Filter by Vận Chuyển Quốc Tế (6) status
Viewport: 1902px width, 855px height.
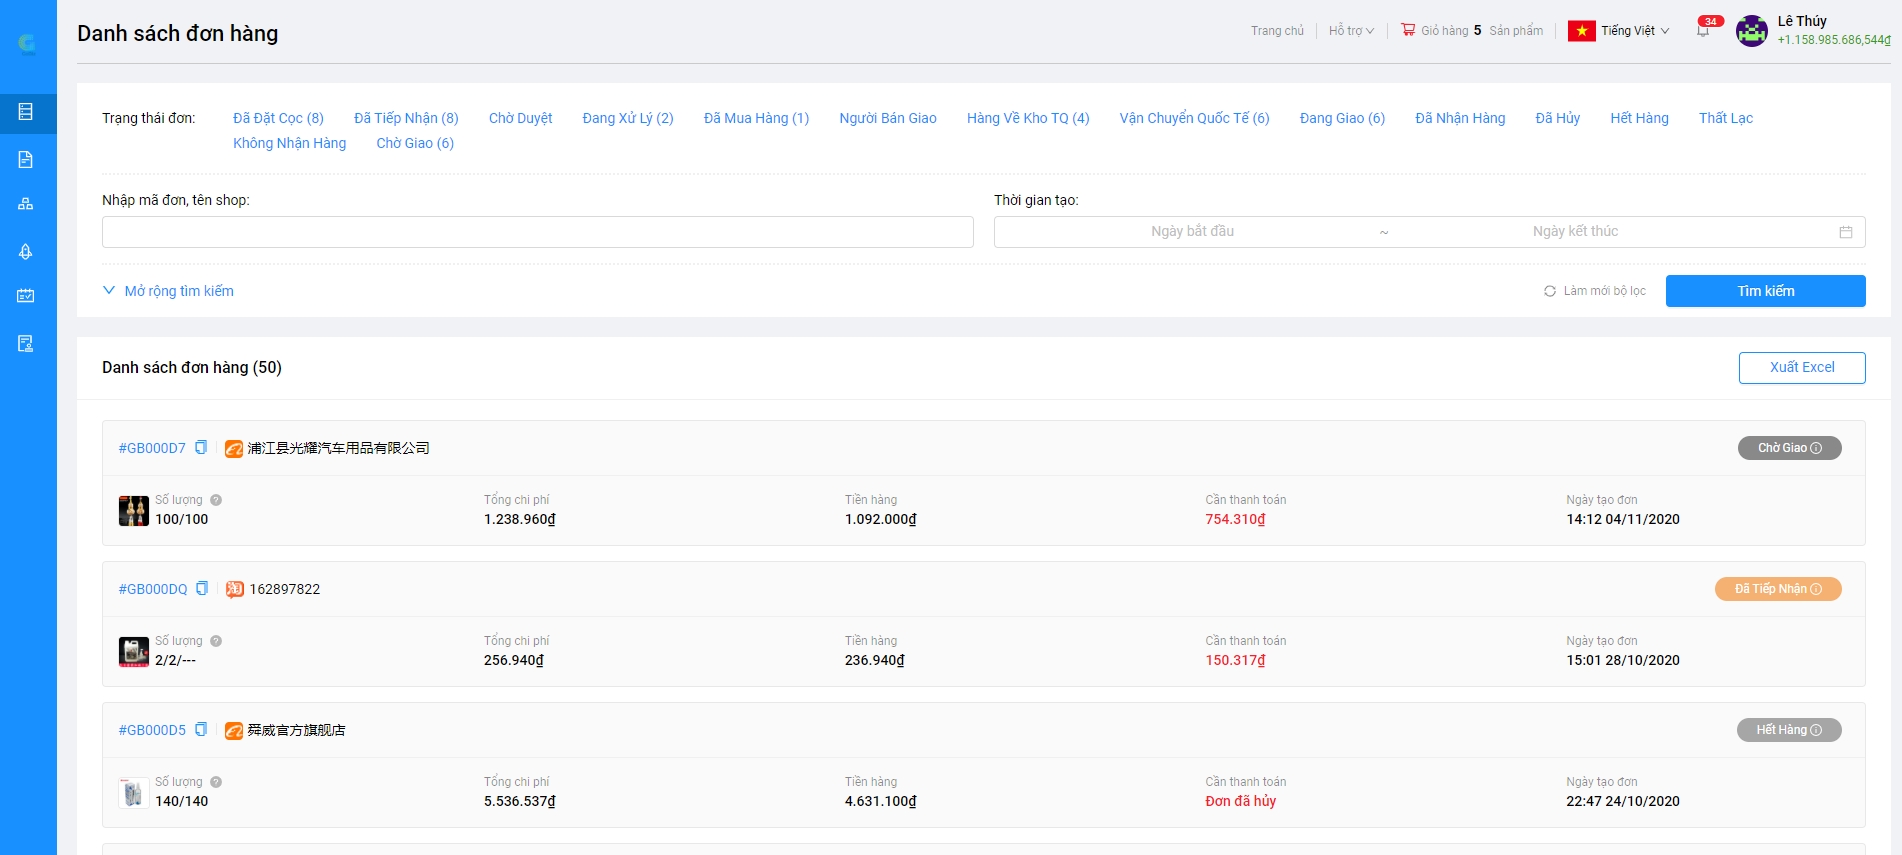point(1194,118)
